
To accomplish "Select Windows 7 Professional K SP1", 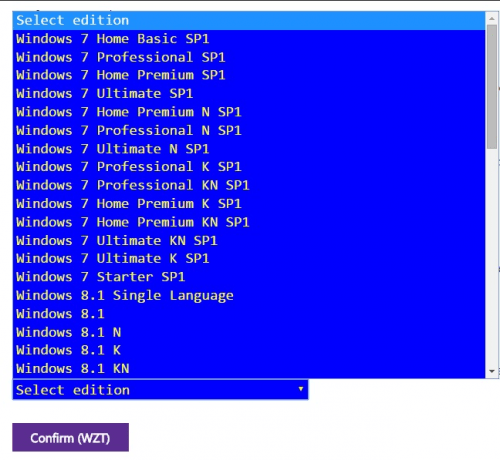I will (249, 167).
